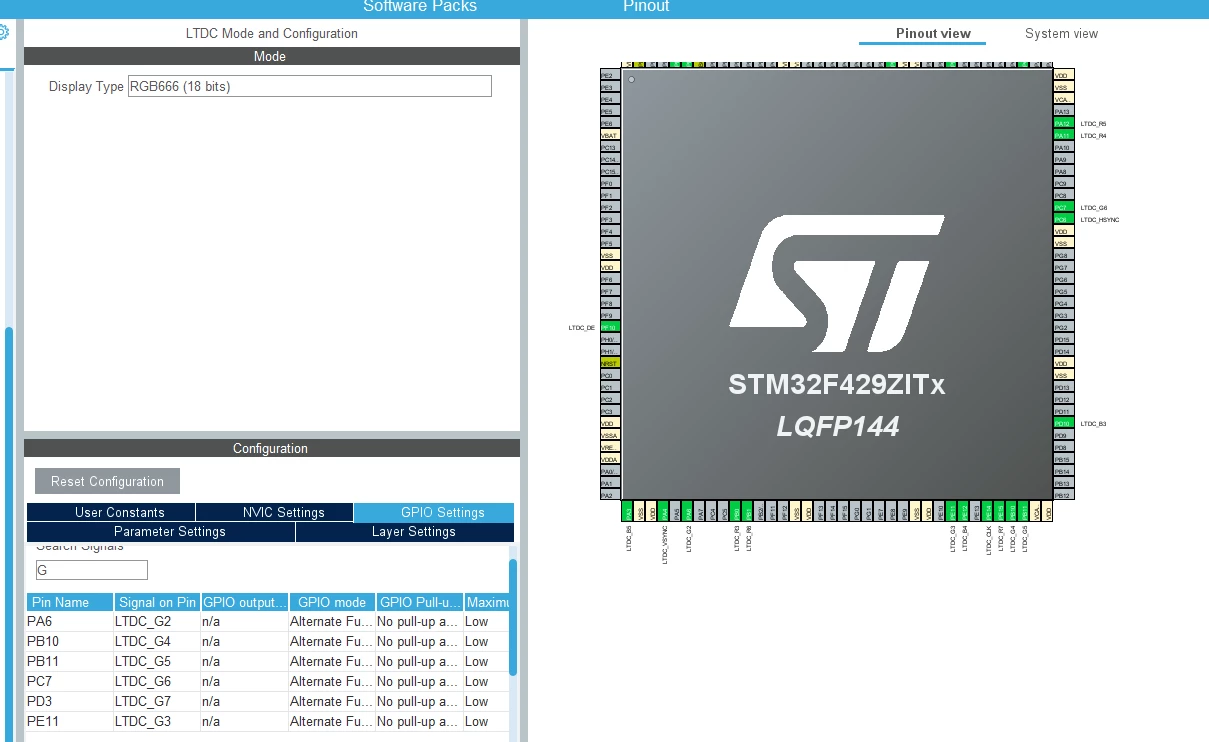Select pin PC6 labeled LTDC_HSYNC

tap(1062, 219)
